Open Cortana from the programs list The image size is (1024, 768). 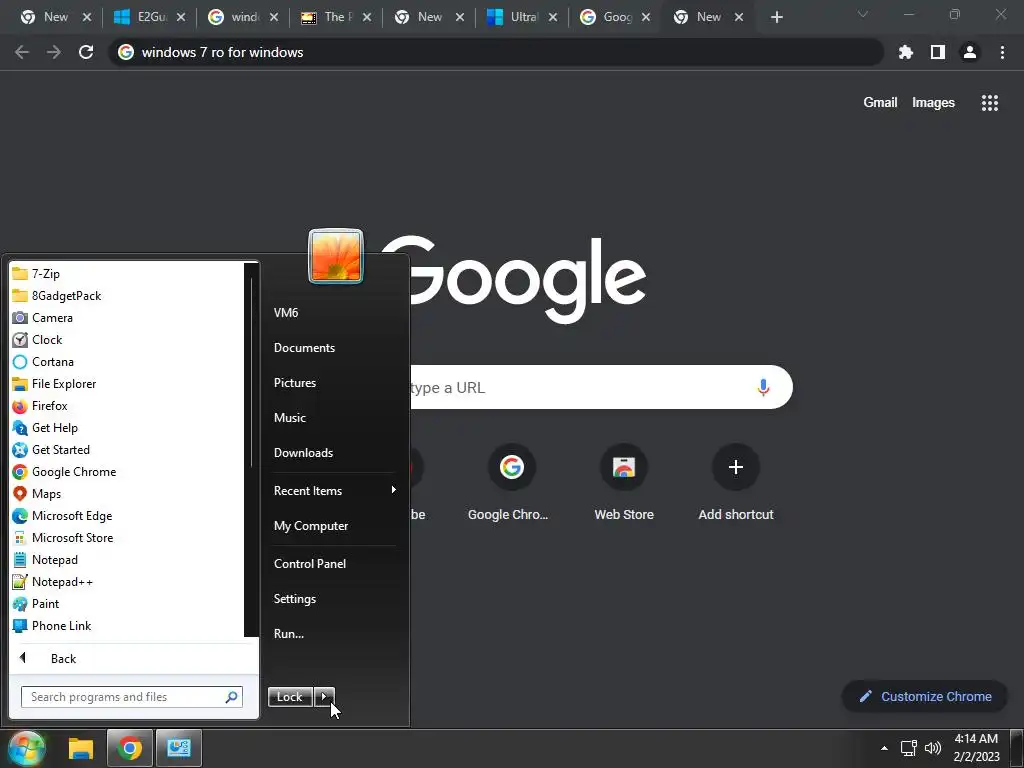click(x=44, y=362)
